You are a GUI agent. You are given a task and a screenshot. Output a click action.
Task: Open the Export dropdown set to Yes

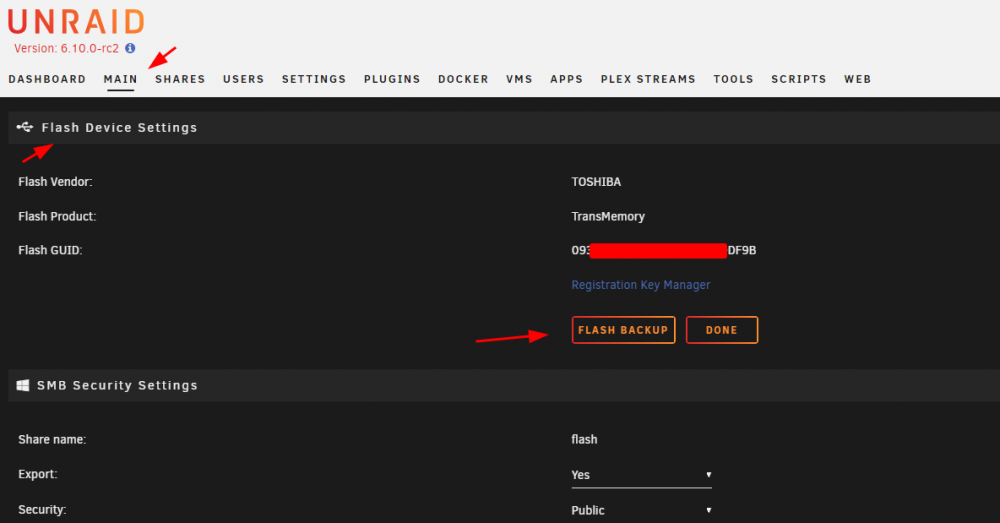pyautogui.click(x=642, y=475)
